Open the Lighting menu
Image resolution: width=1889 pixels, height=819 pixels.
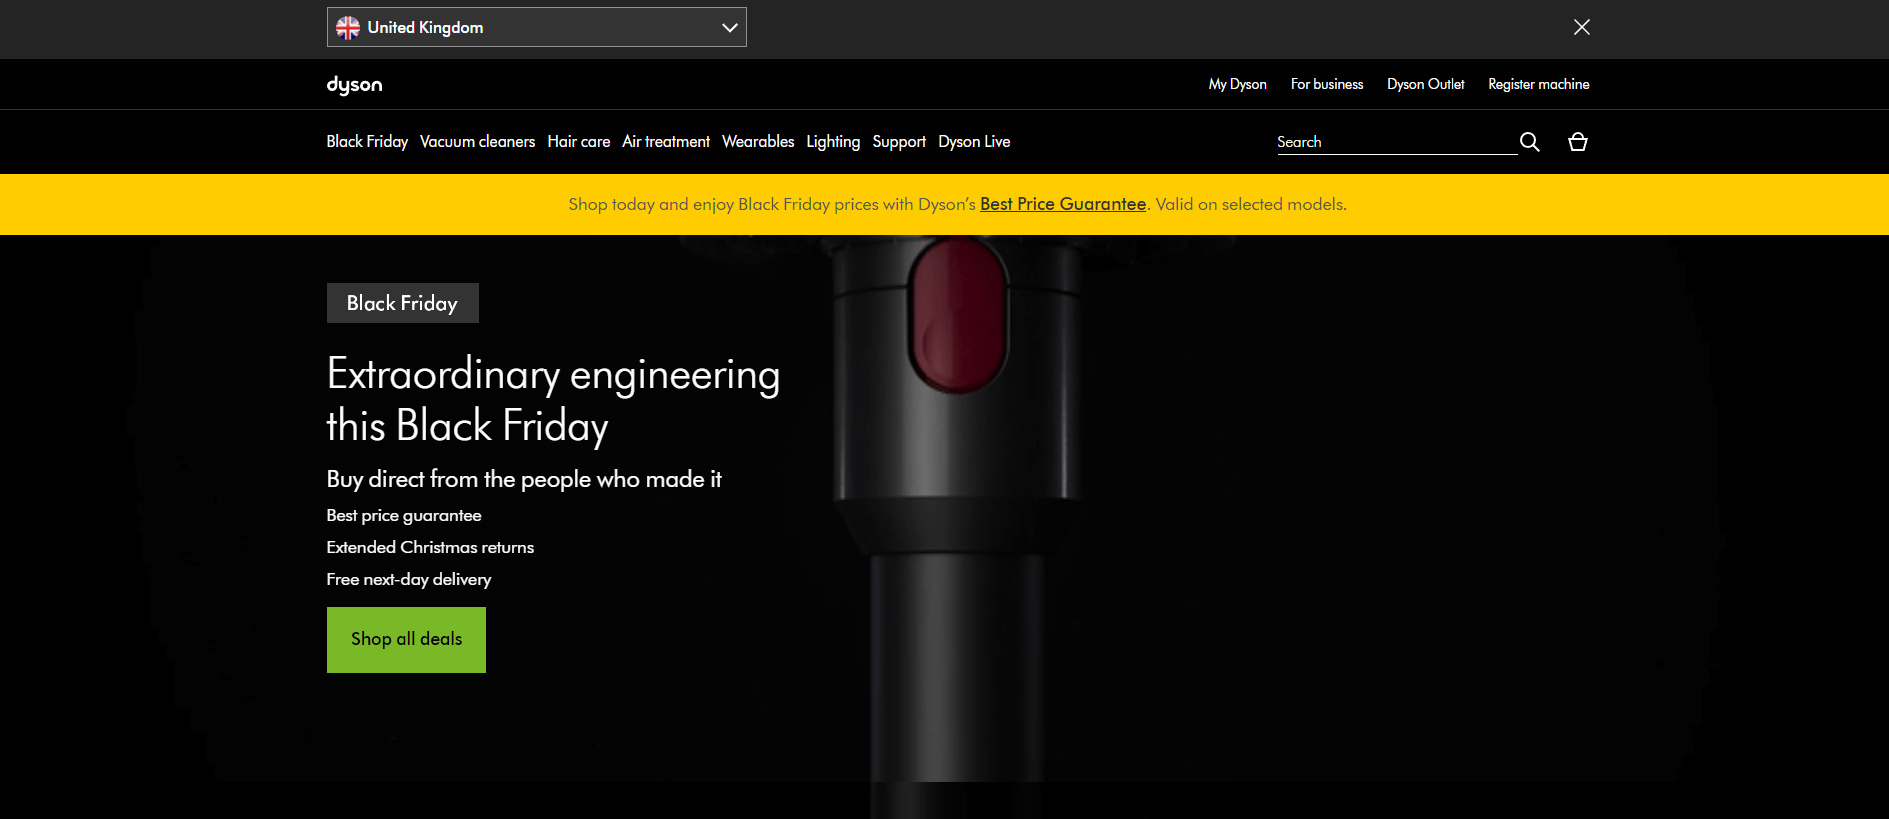833,142
